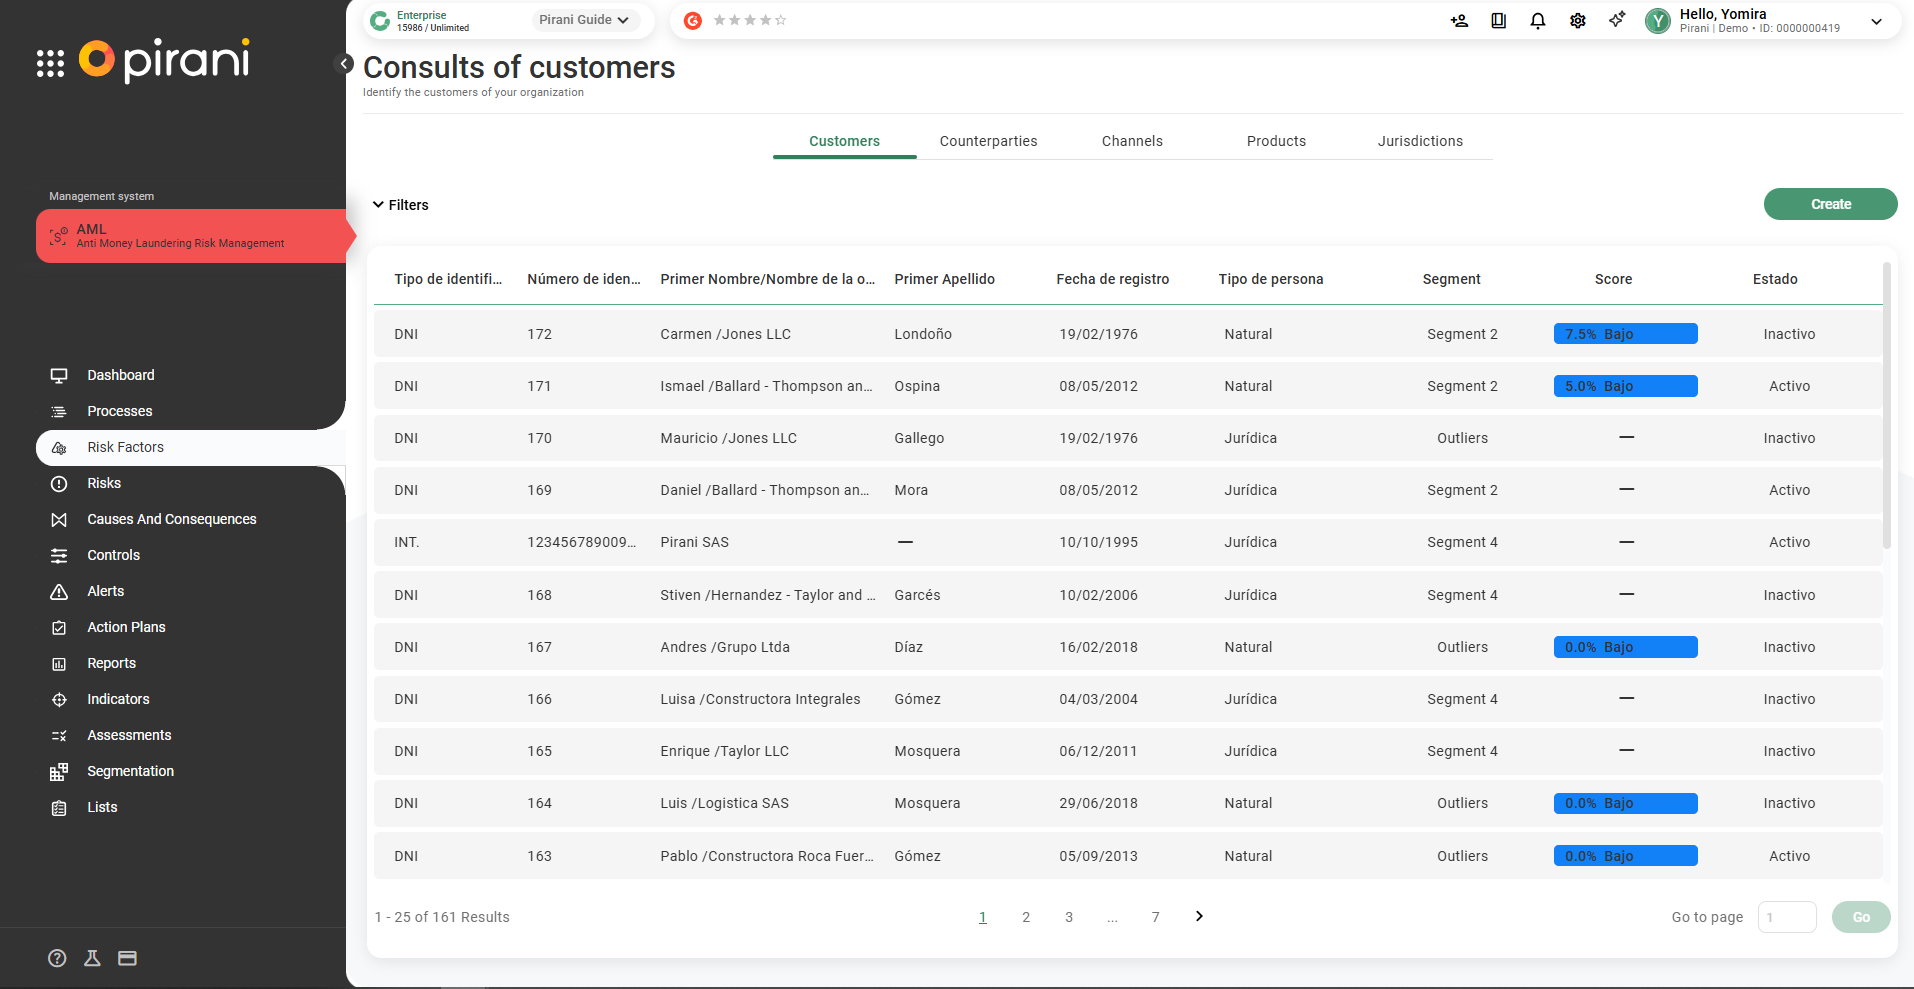Open the app launcher grid icon
This screenshot has width=1914, height=989.
coord(50,64)
